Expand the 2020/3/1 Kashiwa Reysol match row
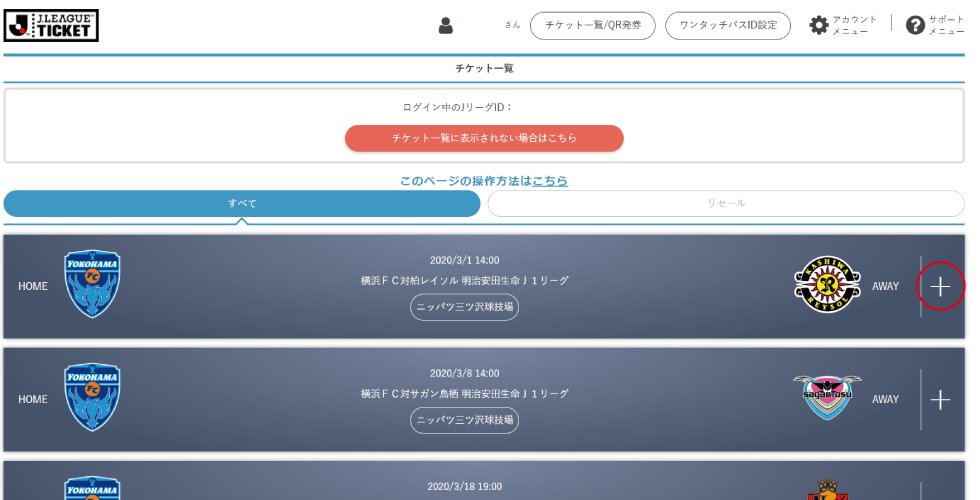This screenshot has height=500, width=980. (x=940, y=286)
